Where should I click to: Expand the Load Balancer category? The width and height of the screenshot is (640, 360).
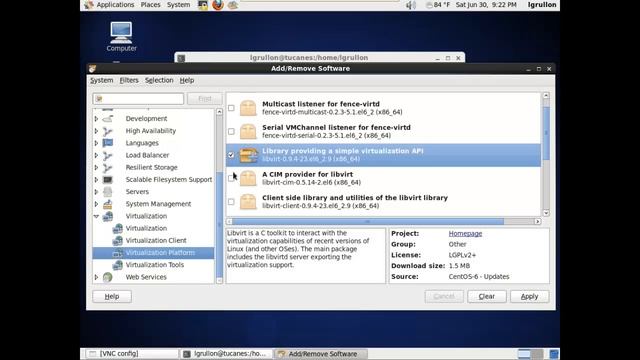(96, 155)
